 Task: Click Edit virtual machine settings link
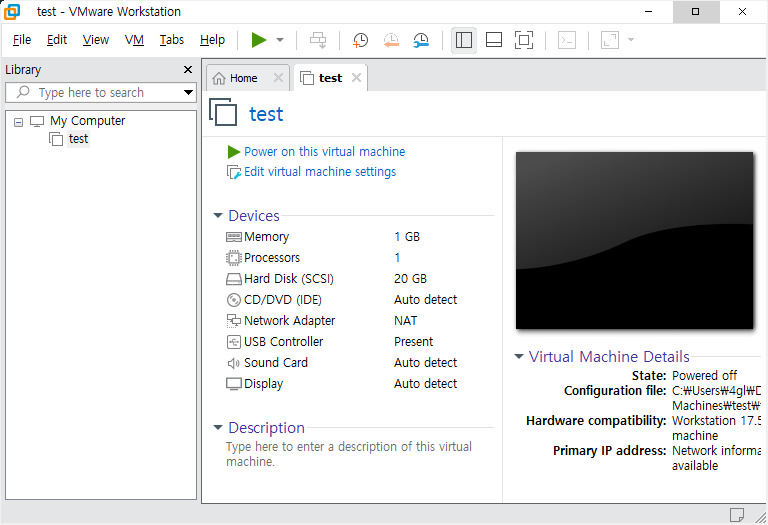coord(320,172)
